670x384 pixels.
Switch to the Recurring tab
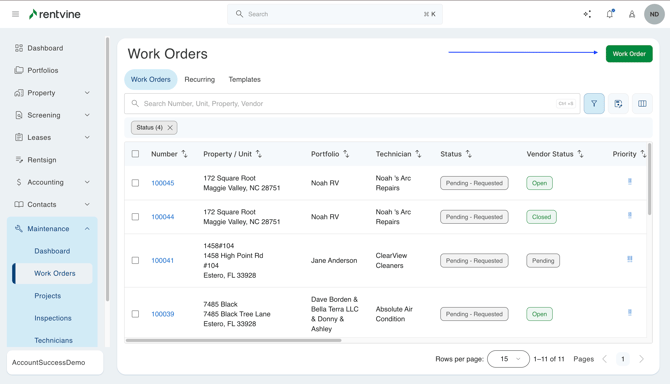(x=200, y=79)
